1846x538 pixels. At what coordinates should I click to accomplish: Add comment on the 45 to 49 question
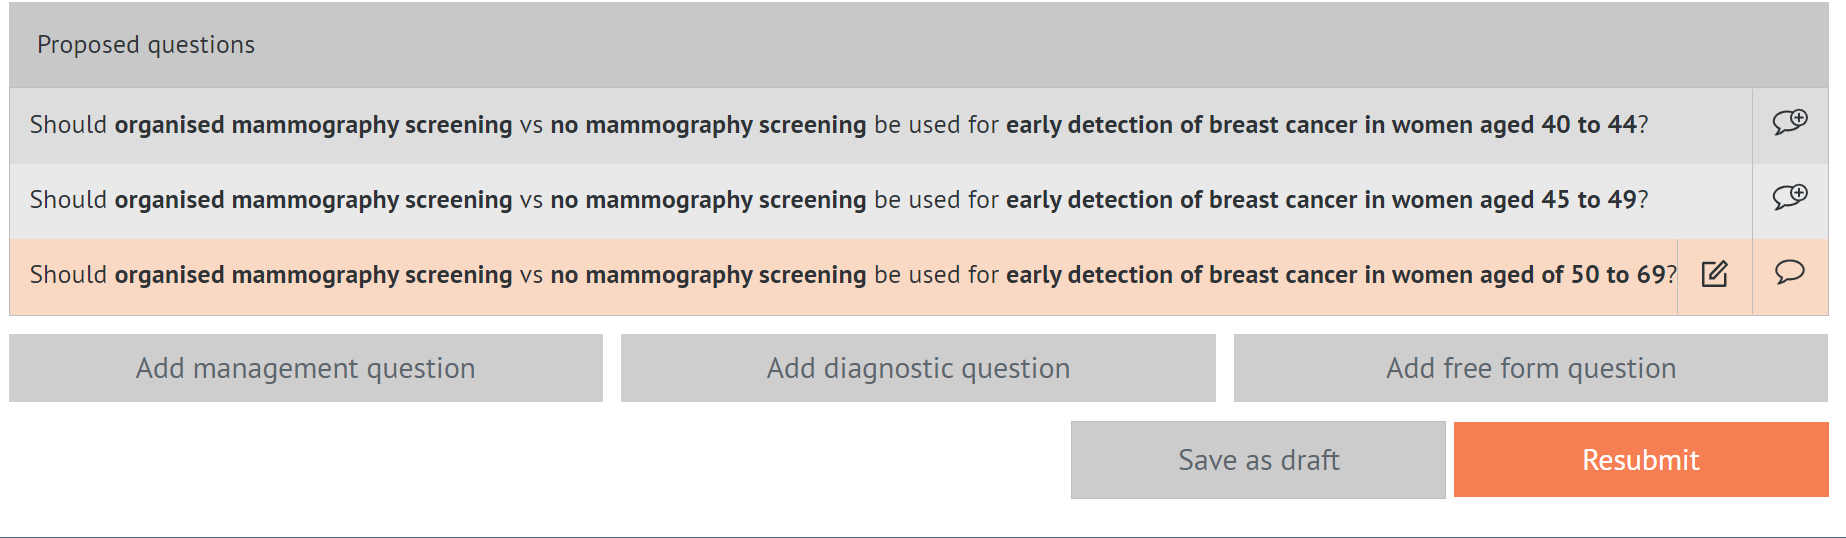[x=1789, y=198]
